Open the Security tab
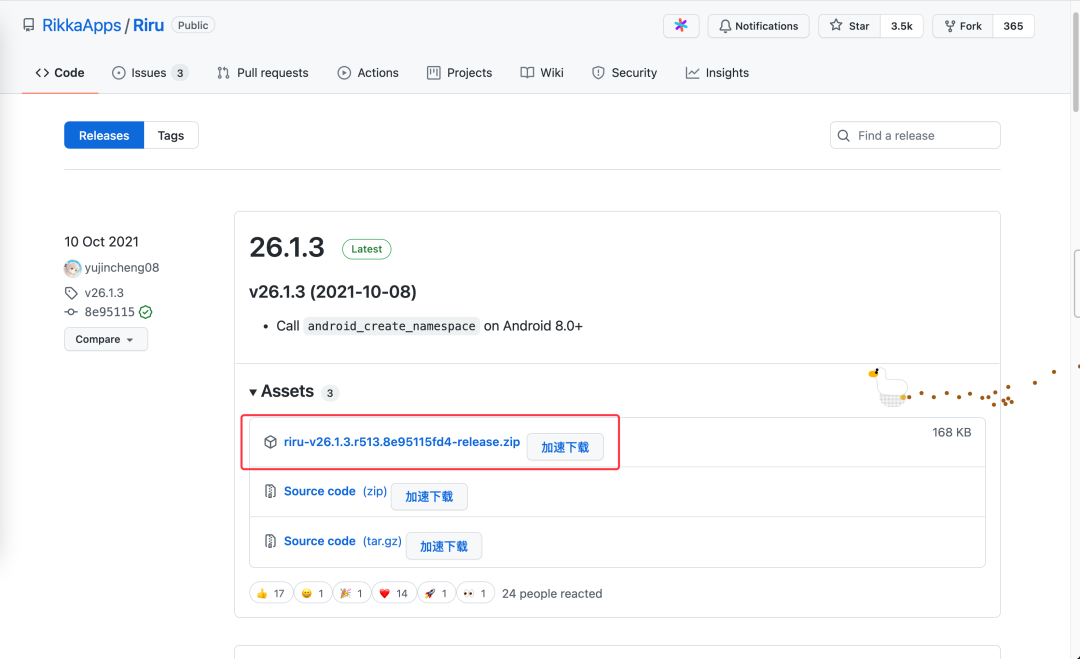 click(624, 73)
